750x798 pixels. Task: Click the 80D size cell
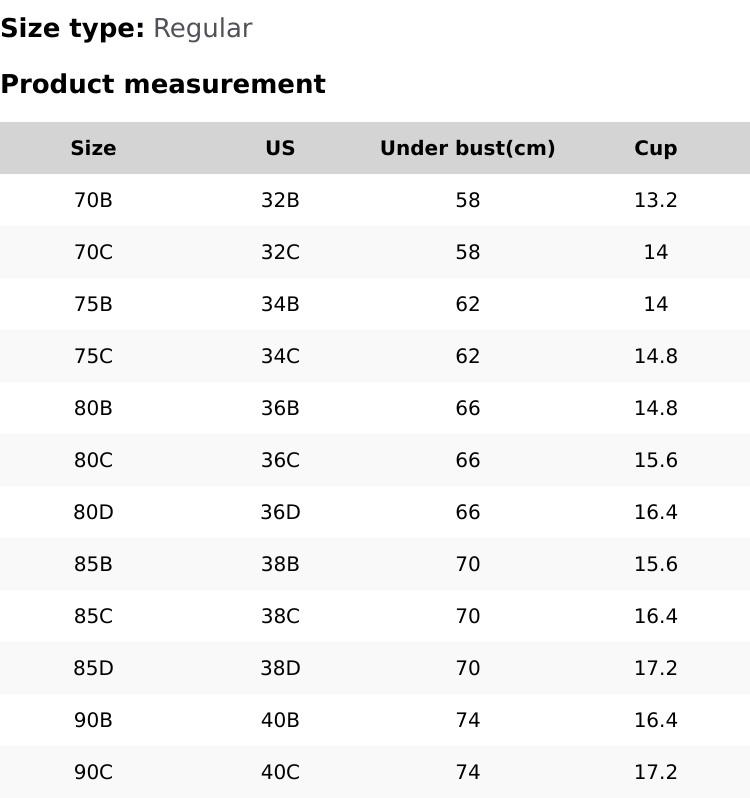(x=93, y=512)
